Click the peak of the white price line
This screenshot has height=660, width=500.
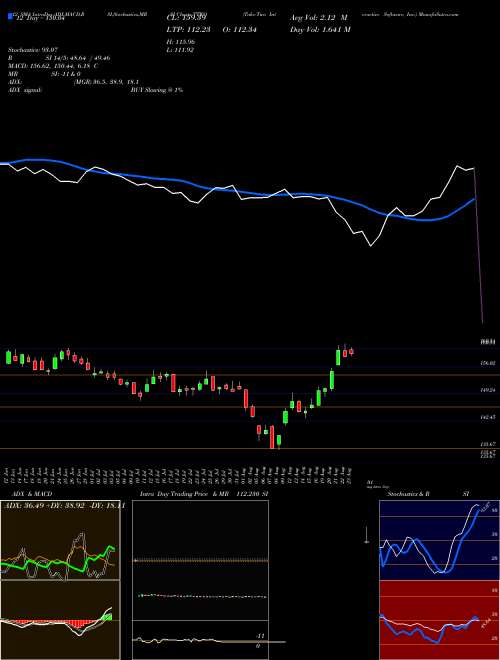click(x=458, y=166)
